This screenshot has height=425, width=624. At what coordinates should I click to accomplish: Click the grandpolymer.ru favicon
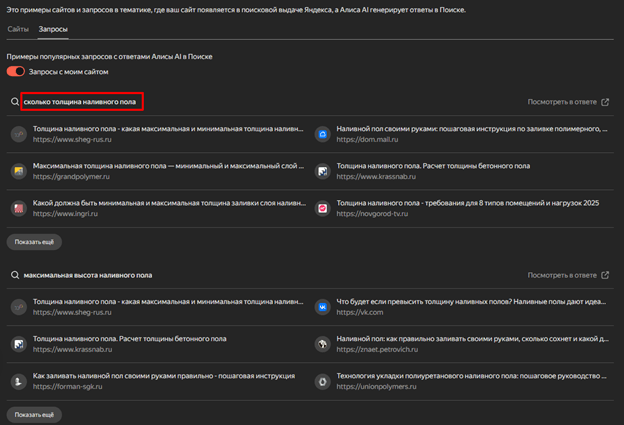19,171
